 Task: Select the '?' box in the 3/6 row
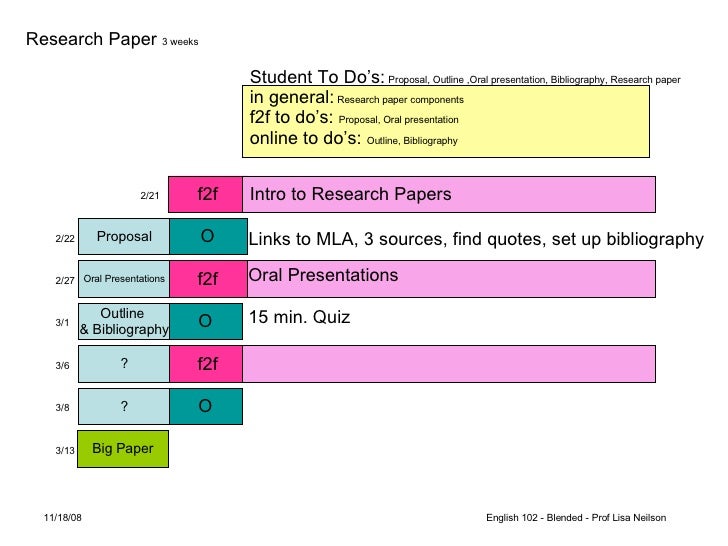[x=124, y=364]
